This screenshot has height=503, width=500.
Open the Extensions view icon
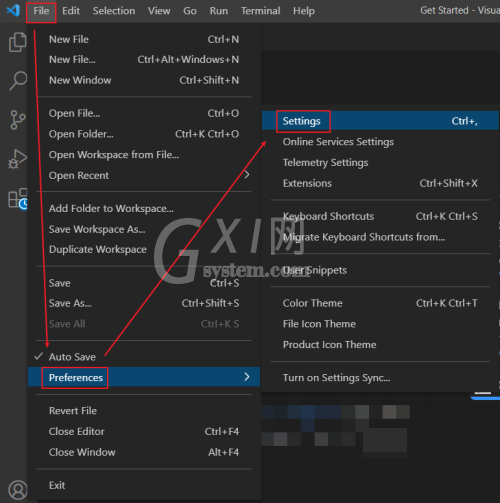click(x=17, y=199)
